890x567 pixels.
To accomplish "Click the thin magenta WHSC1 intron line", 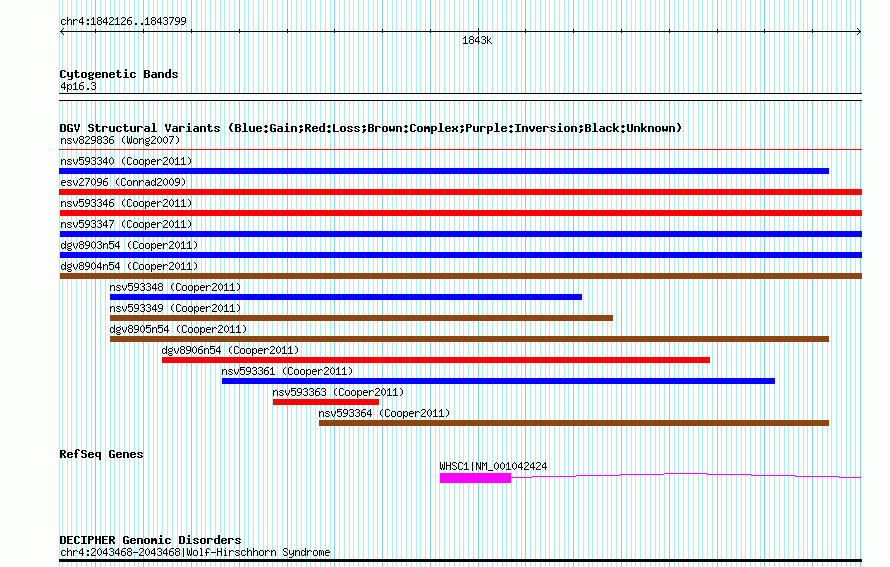I will pyautogui.click(x=686, y=475).
